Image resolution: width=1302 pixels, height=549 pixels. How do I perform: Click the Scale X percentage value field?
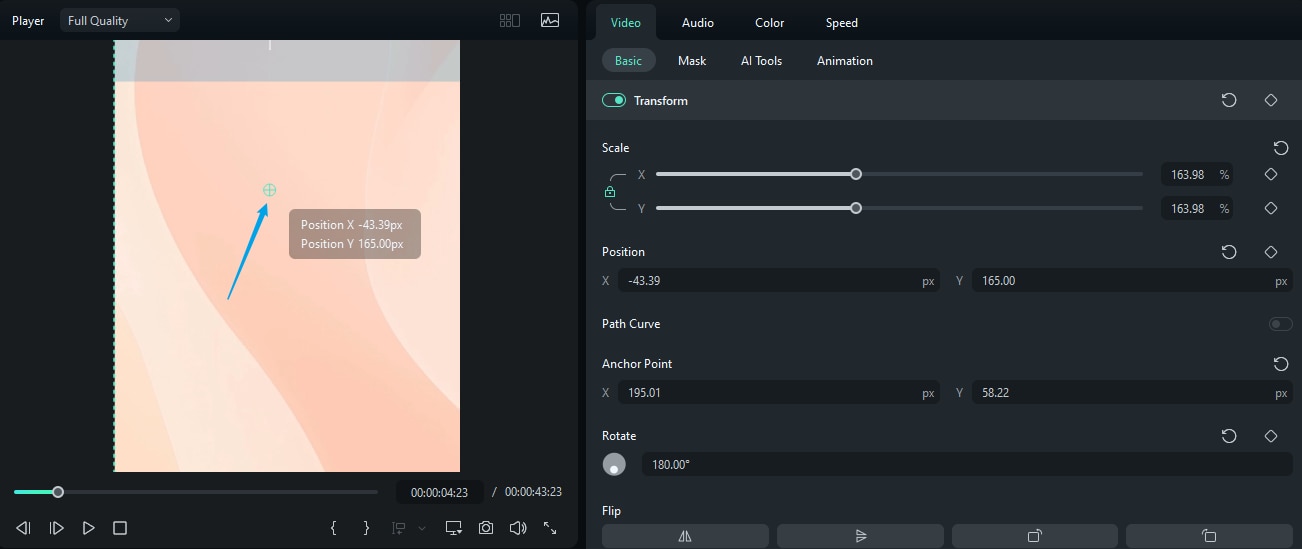pos(1197,174)
